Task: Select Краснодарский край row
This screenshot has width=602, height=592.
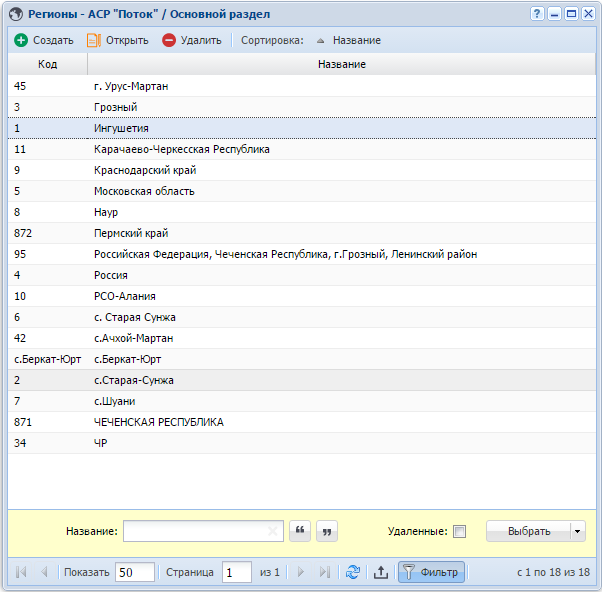Action: click(x=302, y=170)
